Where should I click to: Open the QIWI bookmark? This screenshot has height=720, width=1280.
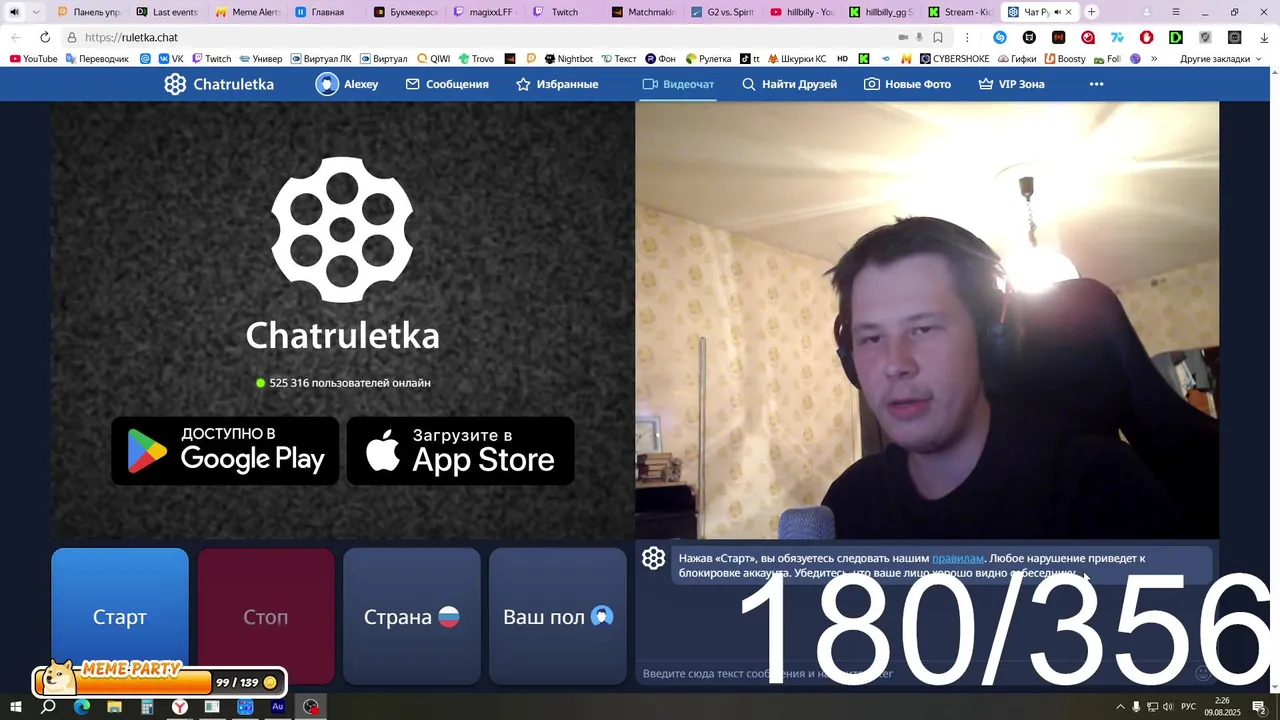pyautogui.click(x=433, y=59)
